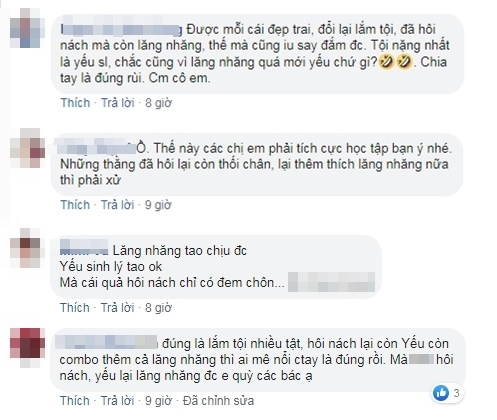This screenshot has width=497, height=420.
Task: Click the '9 giờ' timestamp of second comment
Action: 158,205
